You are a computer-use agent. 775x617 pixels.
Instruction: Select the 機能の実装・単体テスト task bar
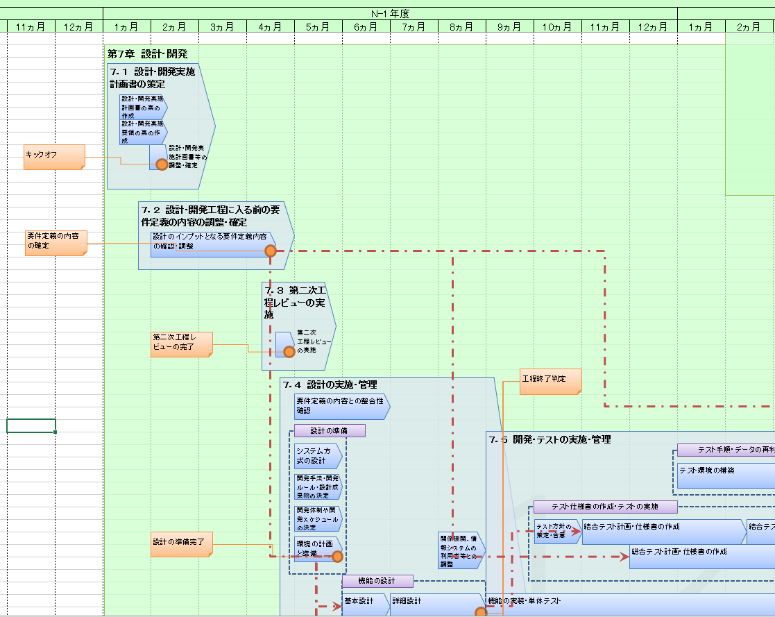tap(630, 604)
